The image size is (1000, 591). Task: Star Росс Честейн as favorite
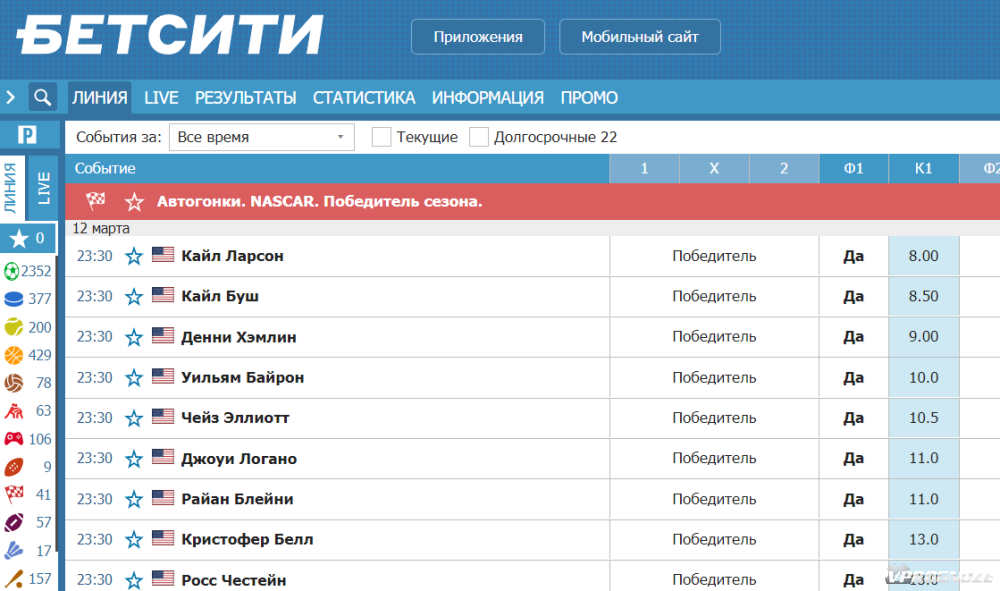[134, 580]
